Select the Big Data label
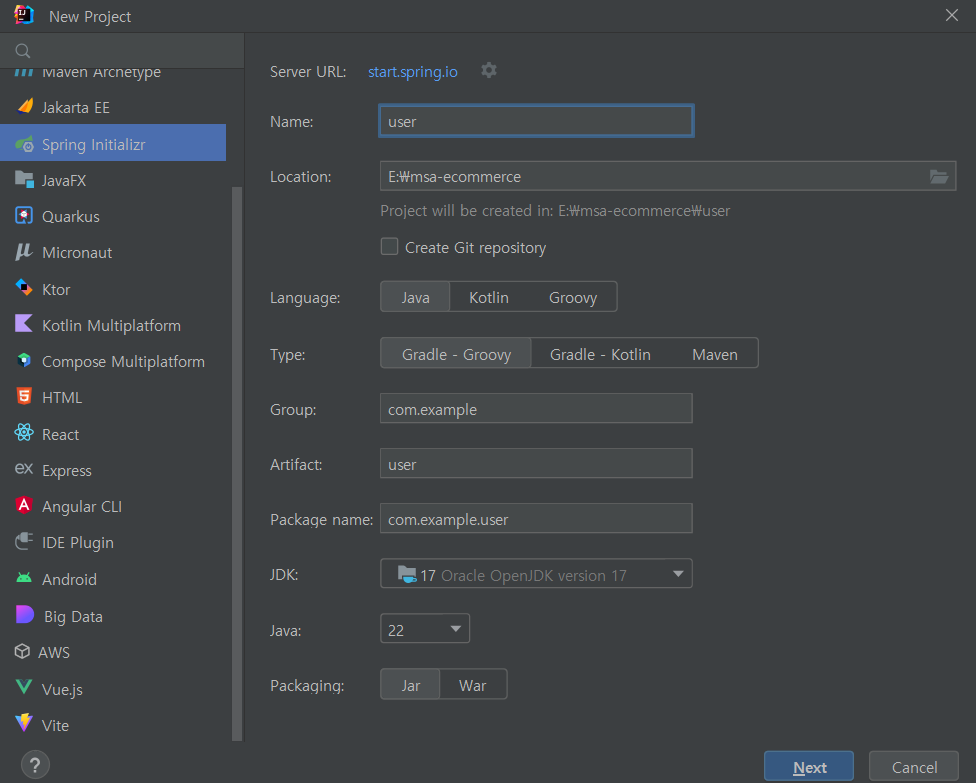 pyautogui.click(x=73, y=617)
